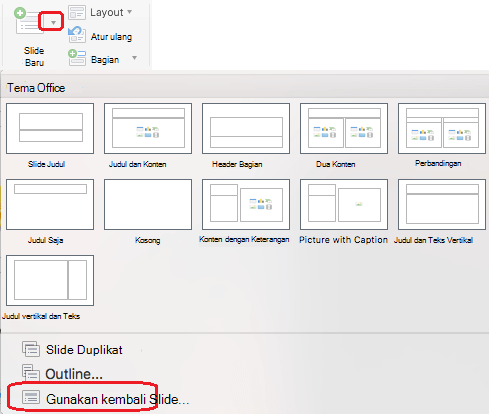489x414 pixels.
Task: Click the Slide Duplikat icon
Action: pos(31,349)
